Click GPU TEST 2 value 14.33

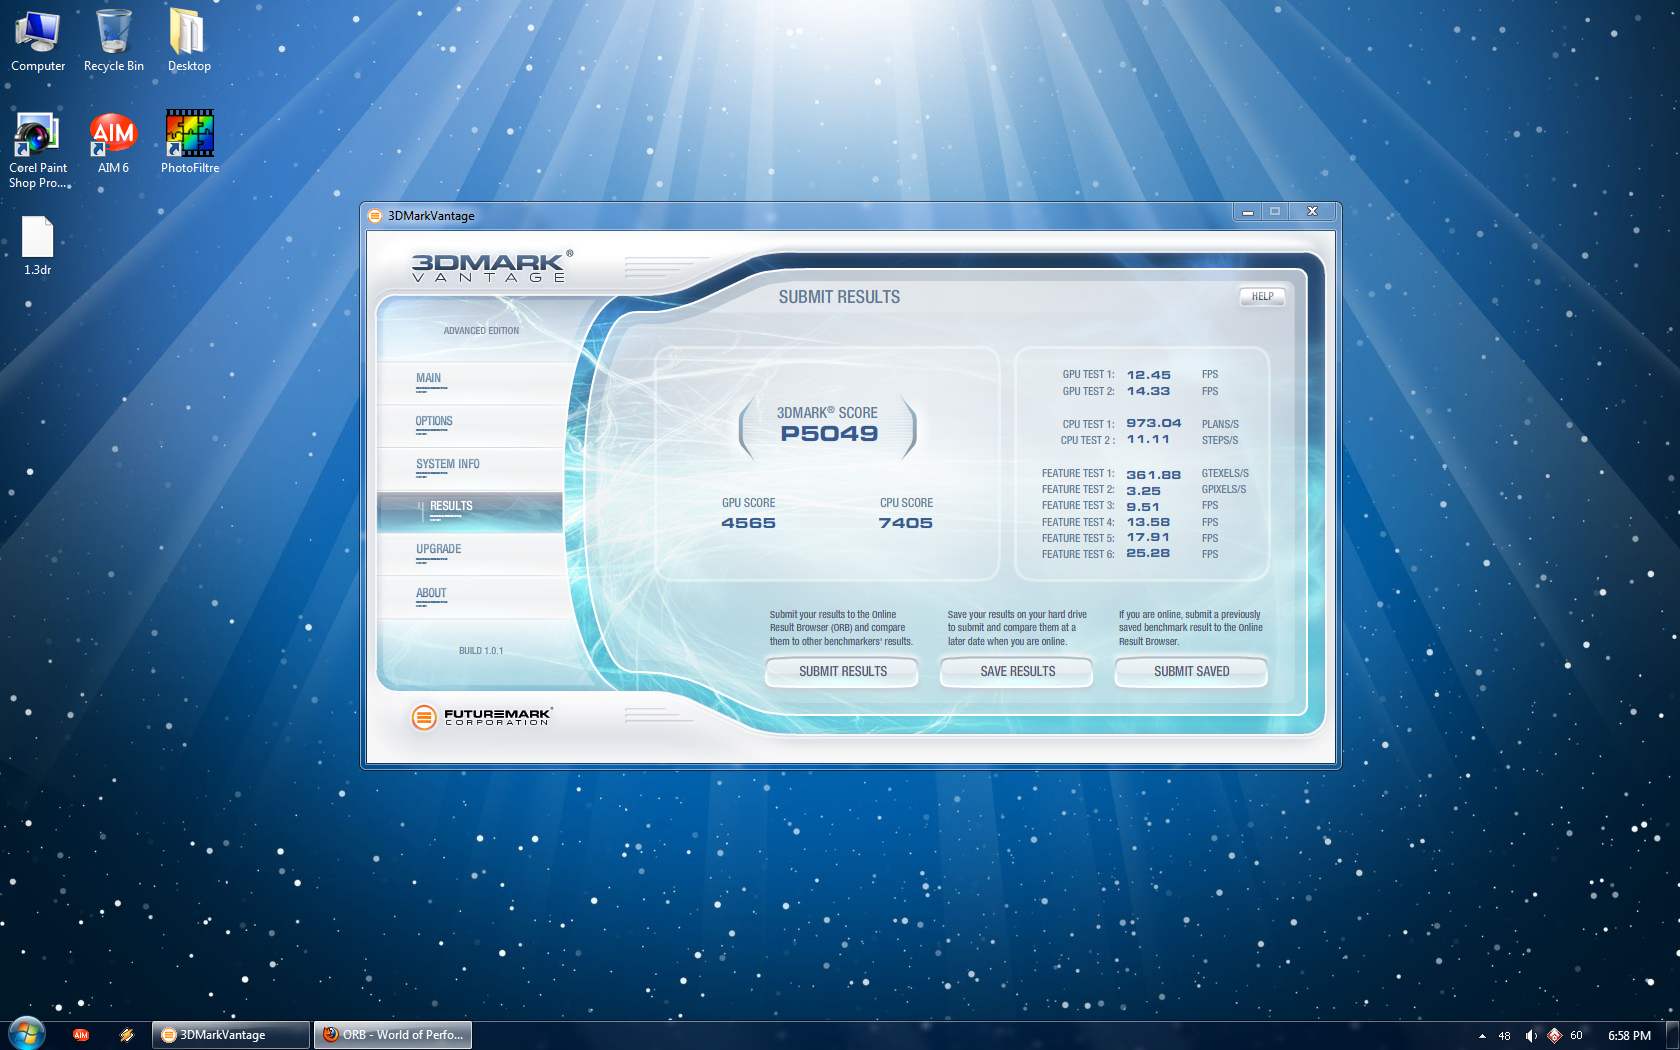1148,392
